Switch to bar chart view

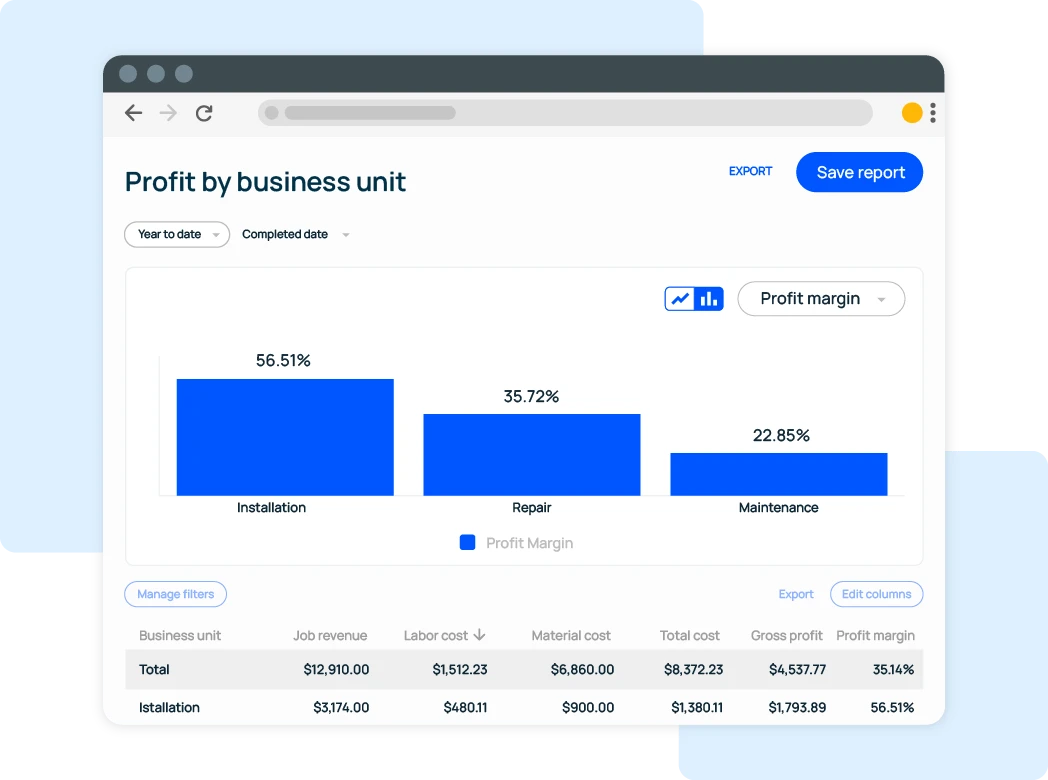pyautogui.click(x=709, y=299)
